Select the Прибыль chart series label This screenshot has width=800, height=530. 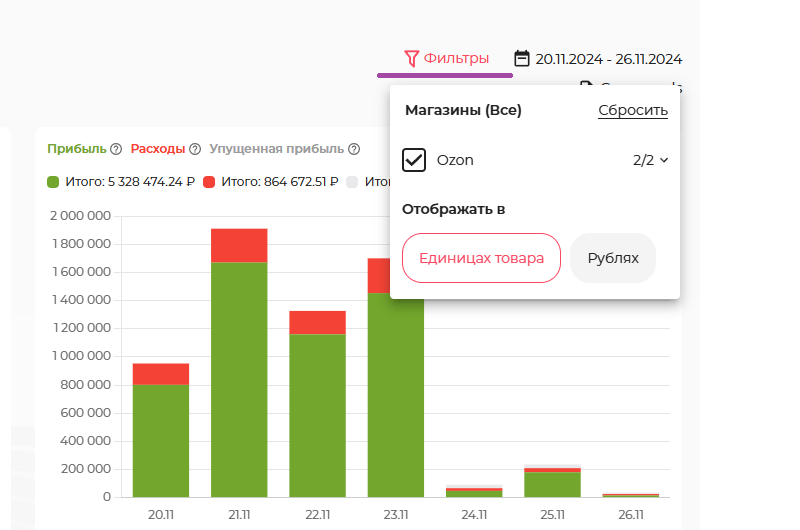pos(76,149)
